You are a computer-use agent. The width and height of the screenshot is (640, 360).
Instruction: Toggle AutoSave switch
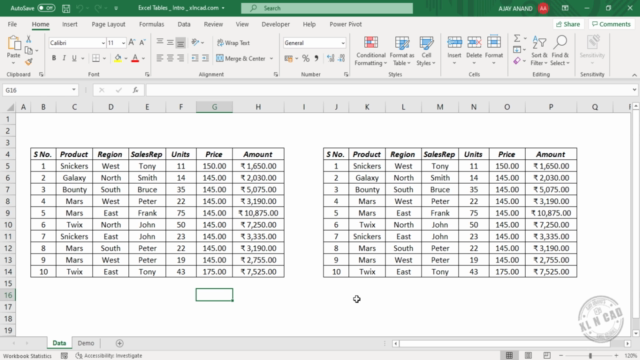[46, 8]
